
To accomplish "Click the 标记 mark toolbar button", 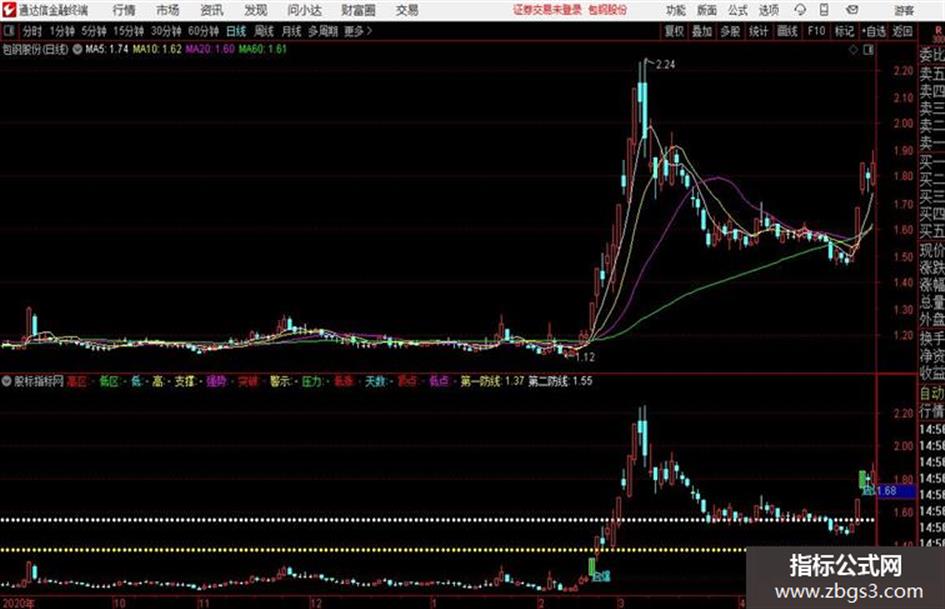I will tap(844, 31).
